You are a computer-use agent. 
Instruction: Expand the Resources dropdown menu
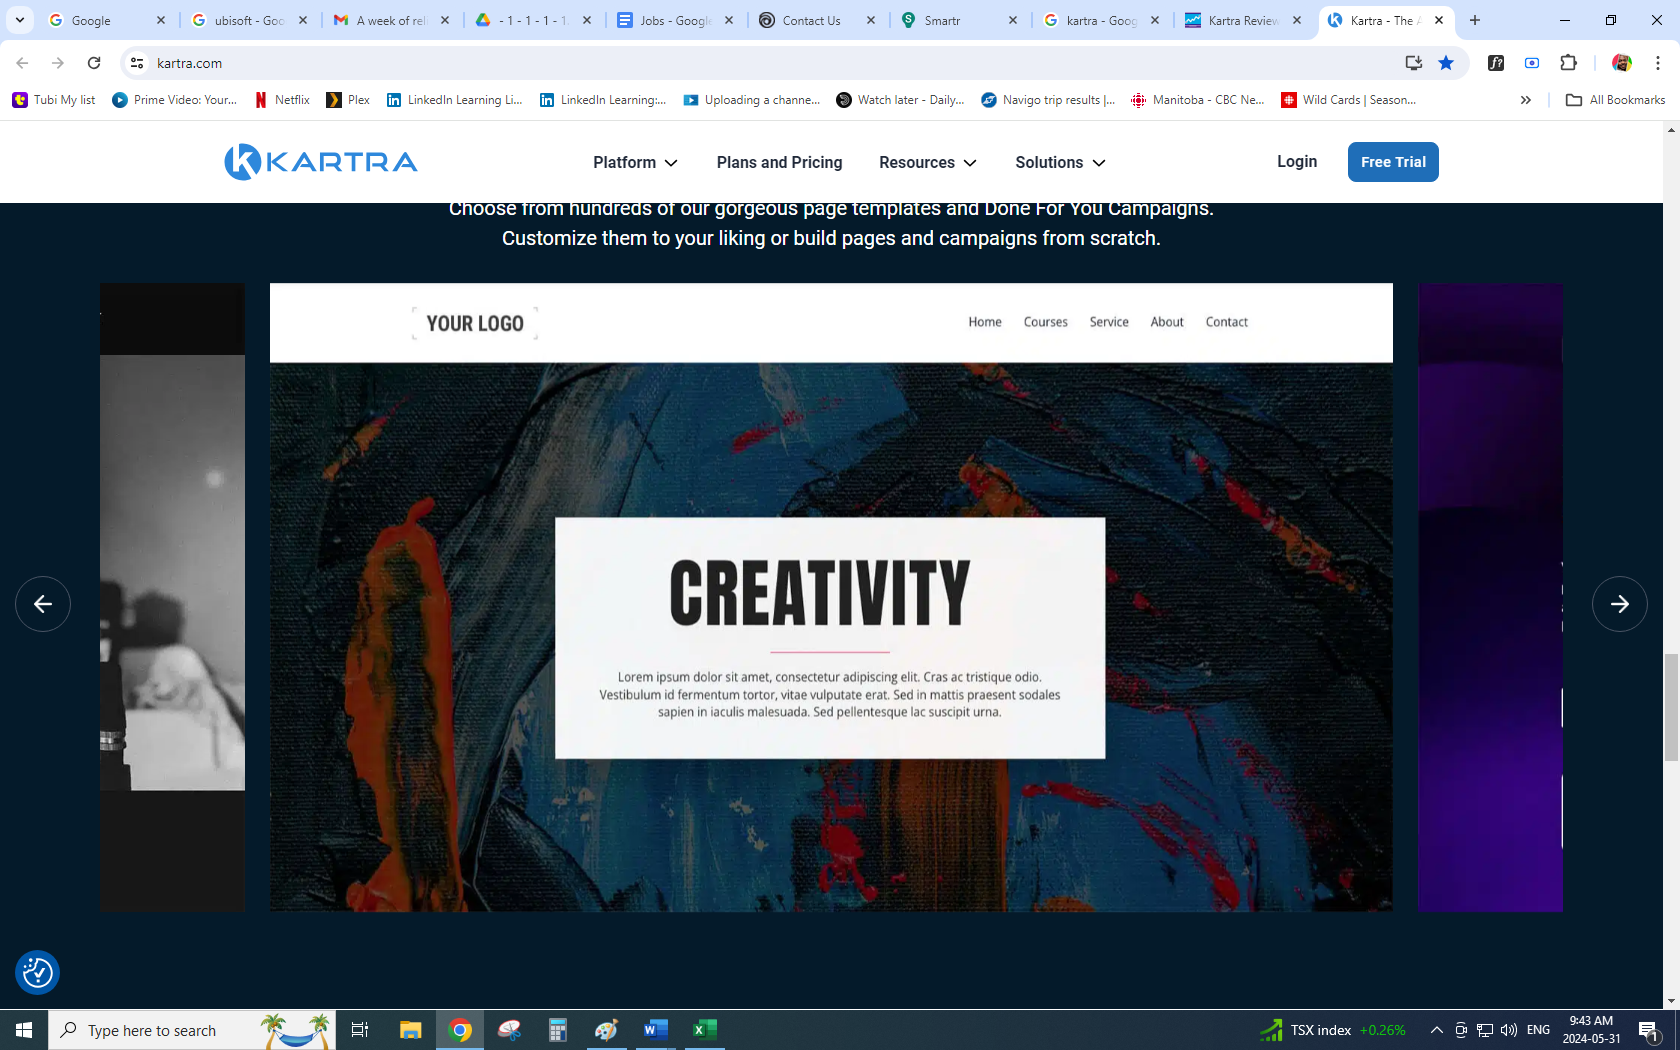pyautogui.click(x=927, y=162)
